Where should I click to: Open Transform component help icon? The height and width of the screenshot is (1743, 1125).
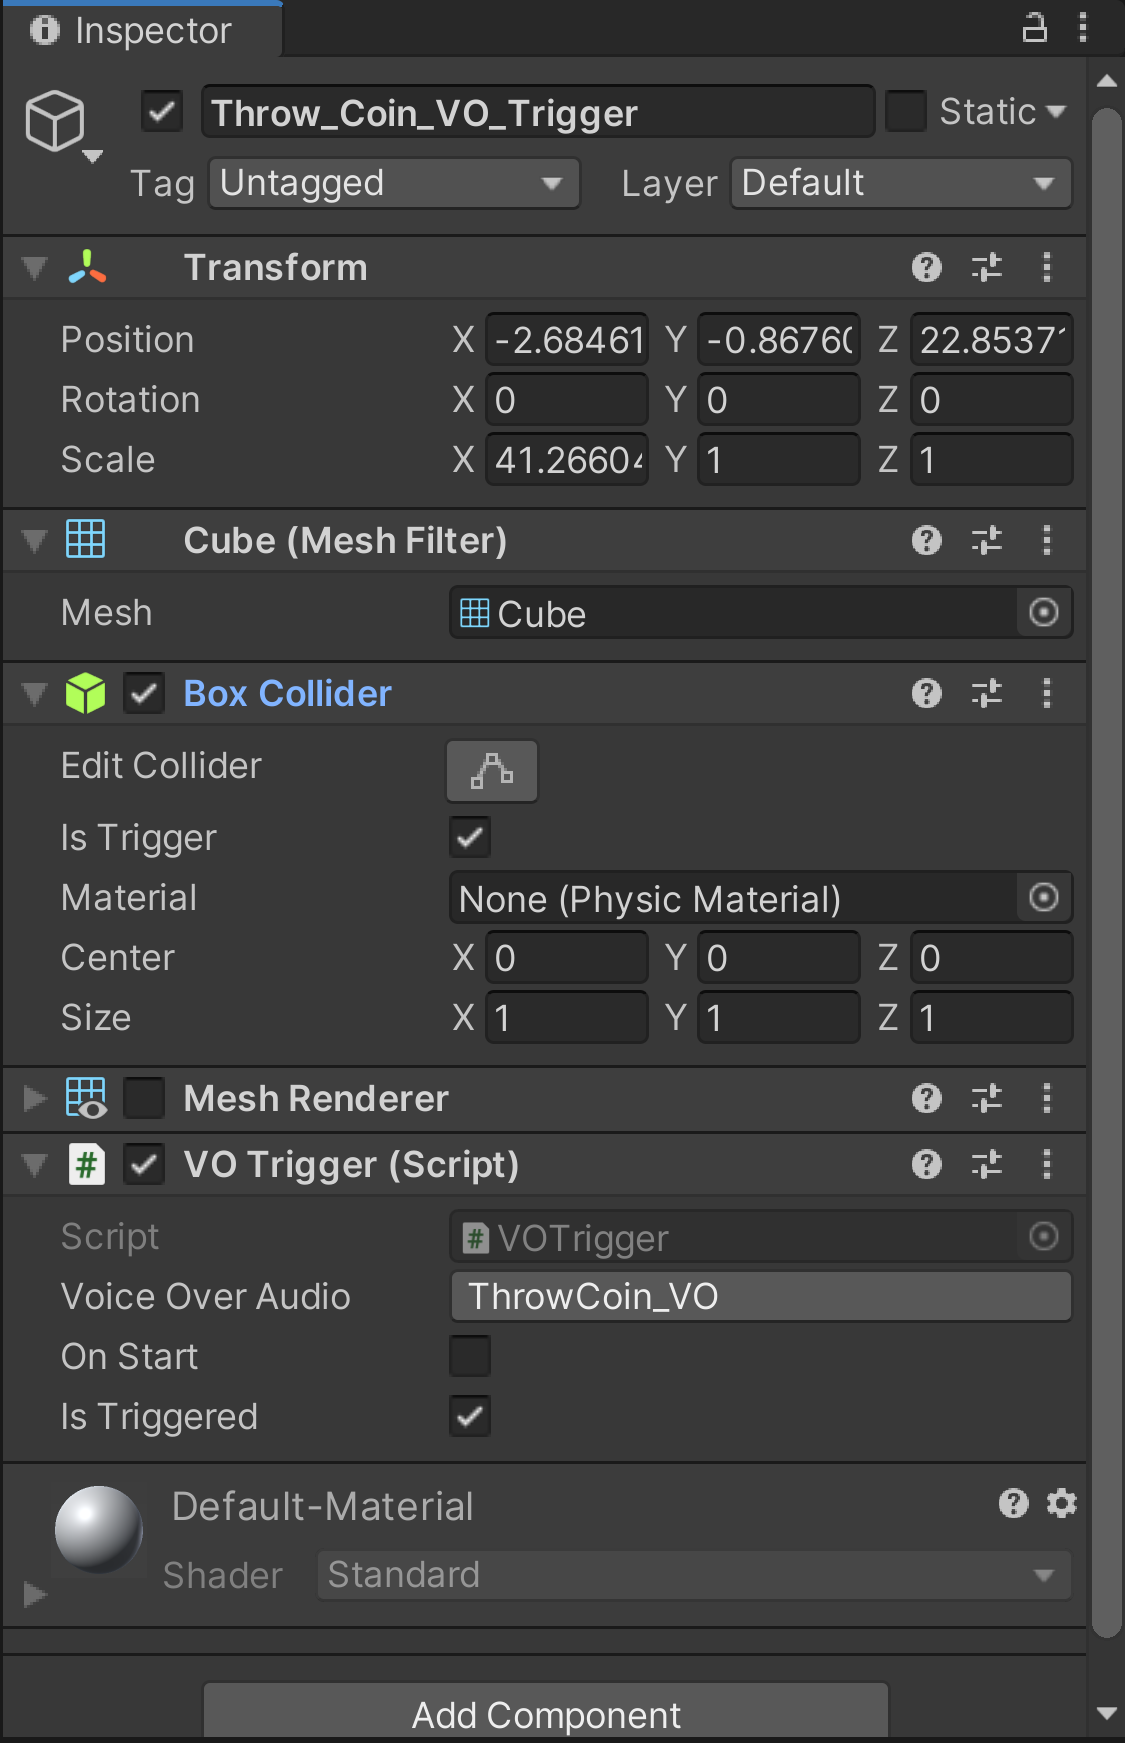click(x=926, y=268)
